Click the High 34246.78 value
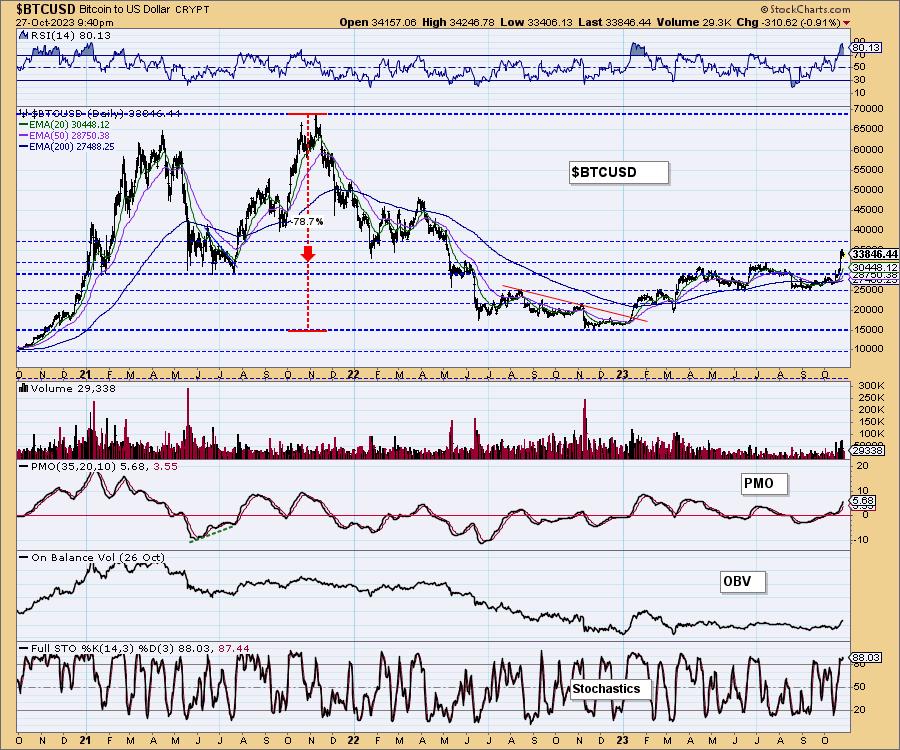 click(x=459, y=22)
